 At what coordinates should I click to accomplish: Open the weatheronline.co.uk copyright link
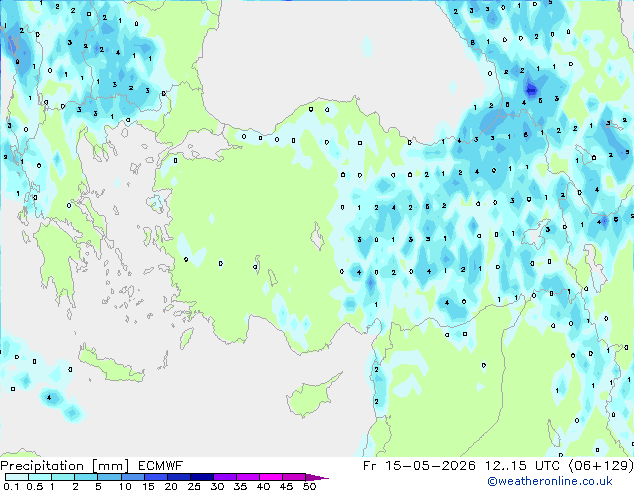[550, 481]
